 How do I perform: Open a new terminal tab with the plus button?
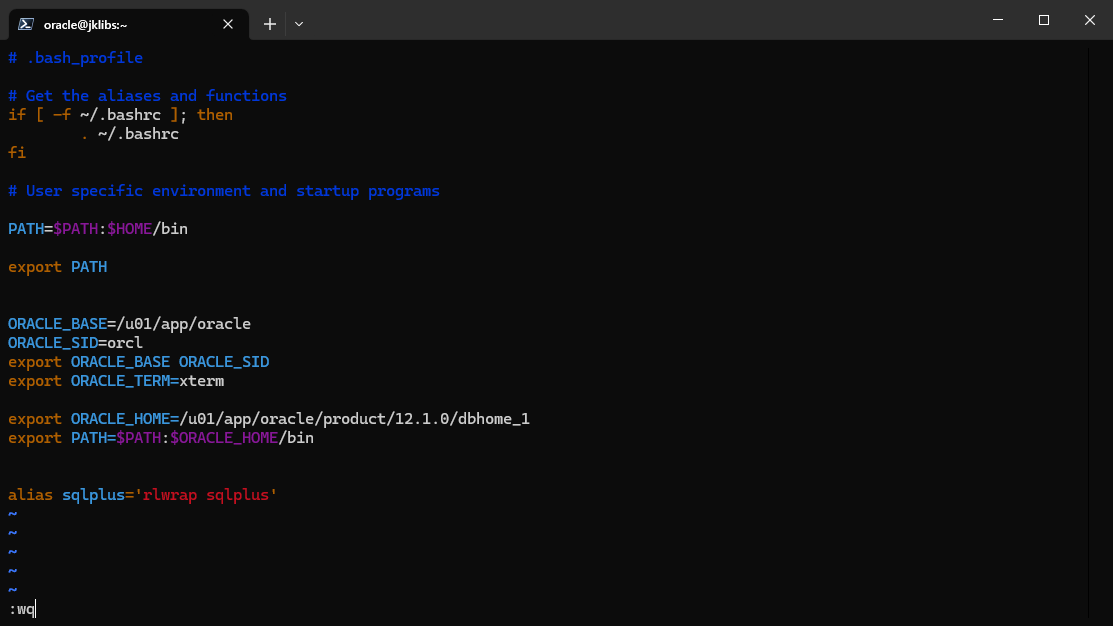tap(269, 24)
